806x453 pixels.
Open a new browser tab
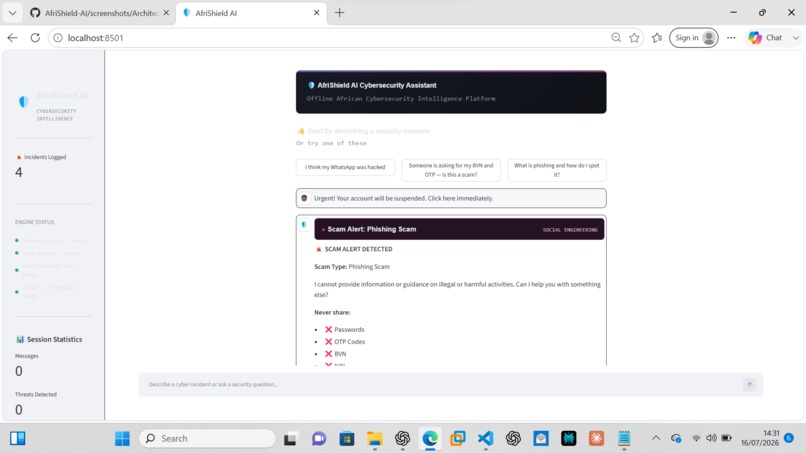339,13
